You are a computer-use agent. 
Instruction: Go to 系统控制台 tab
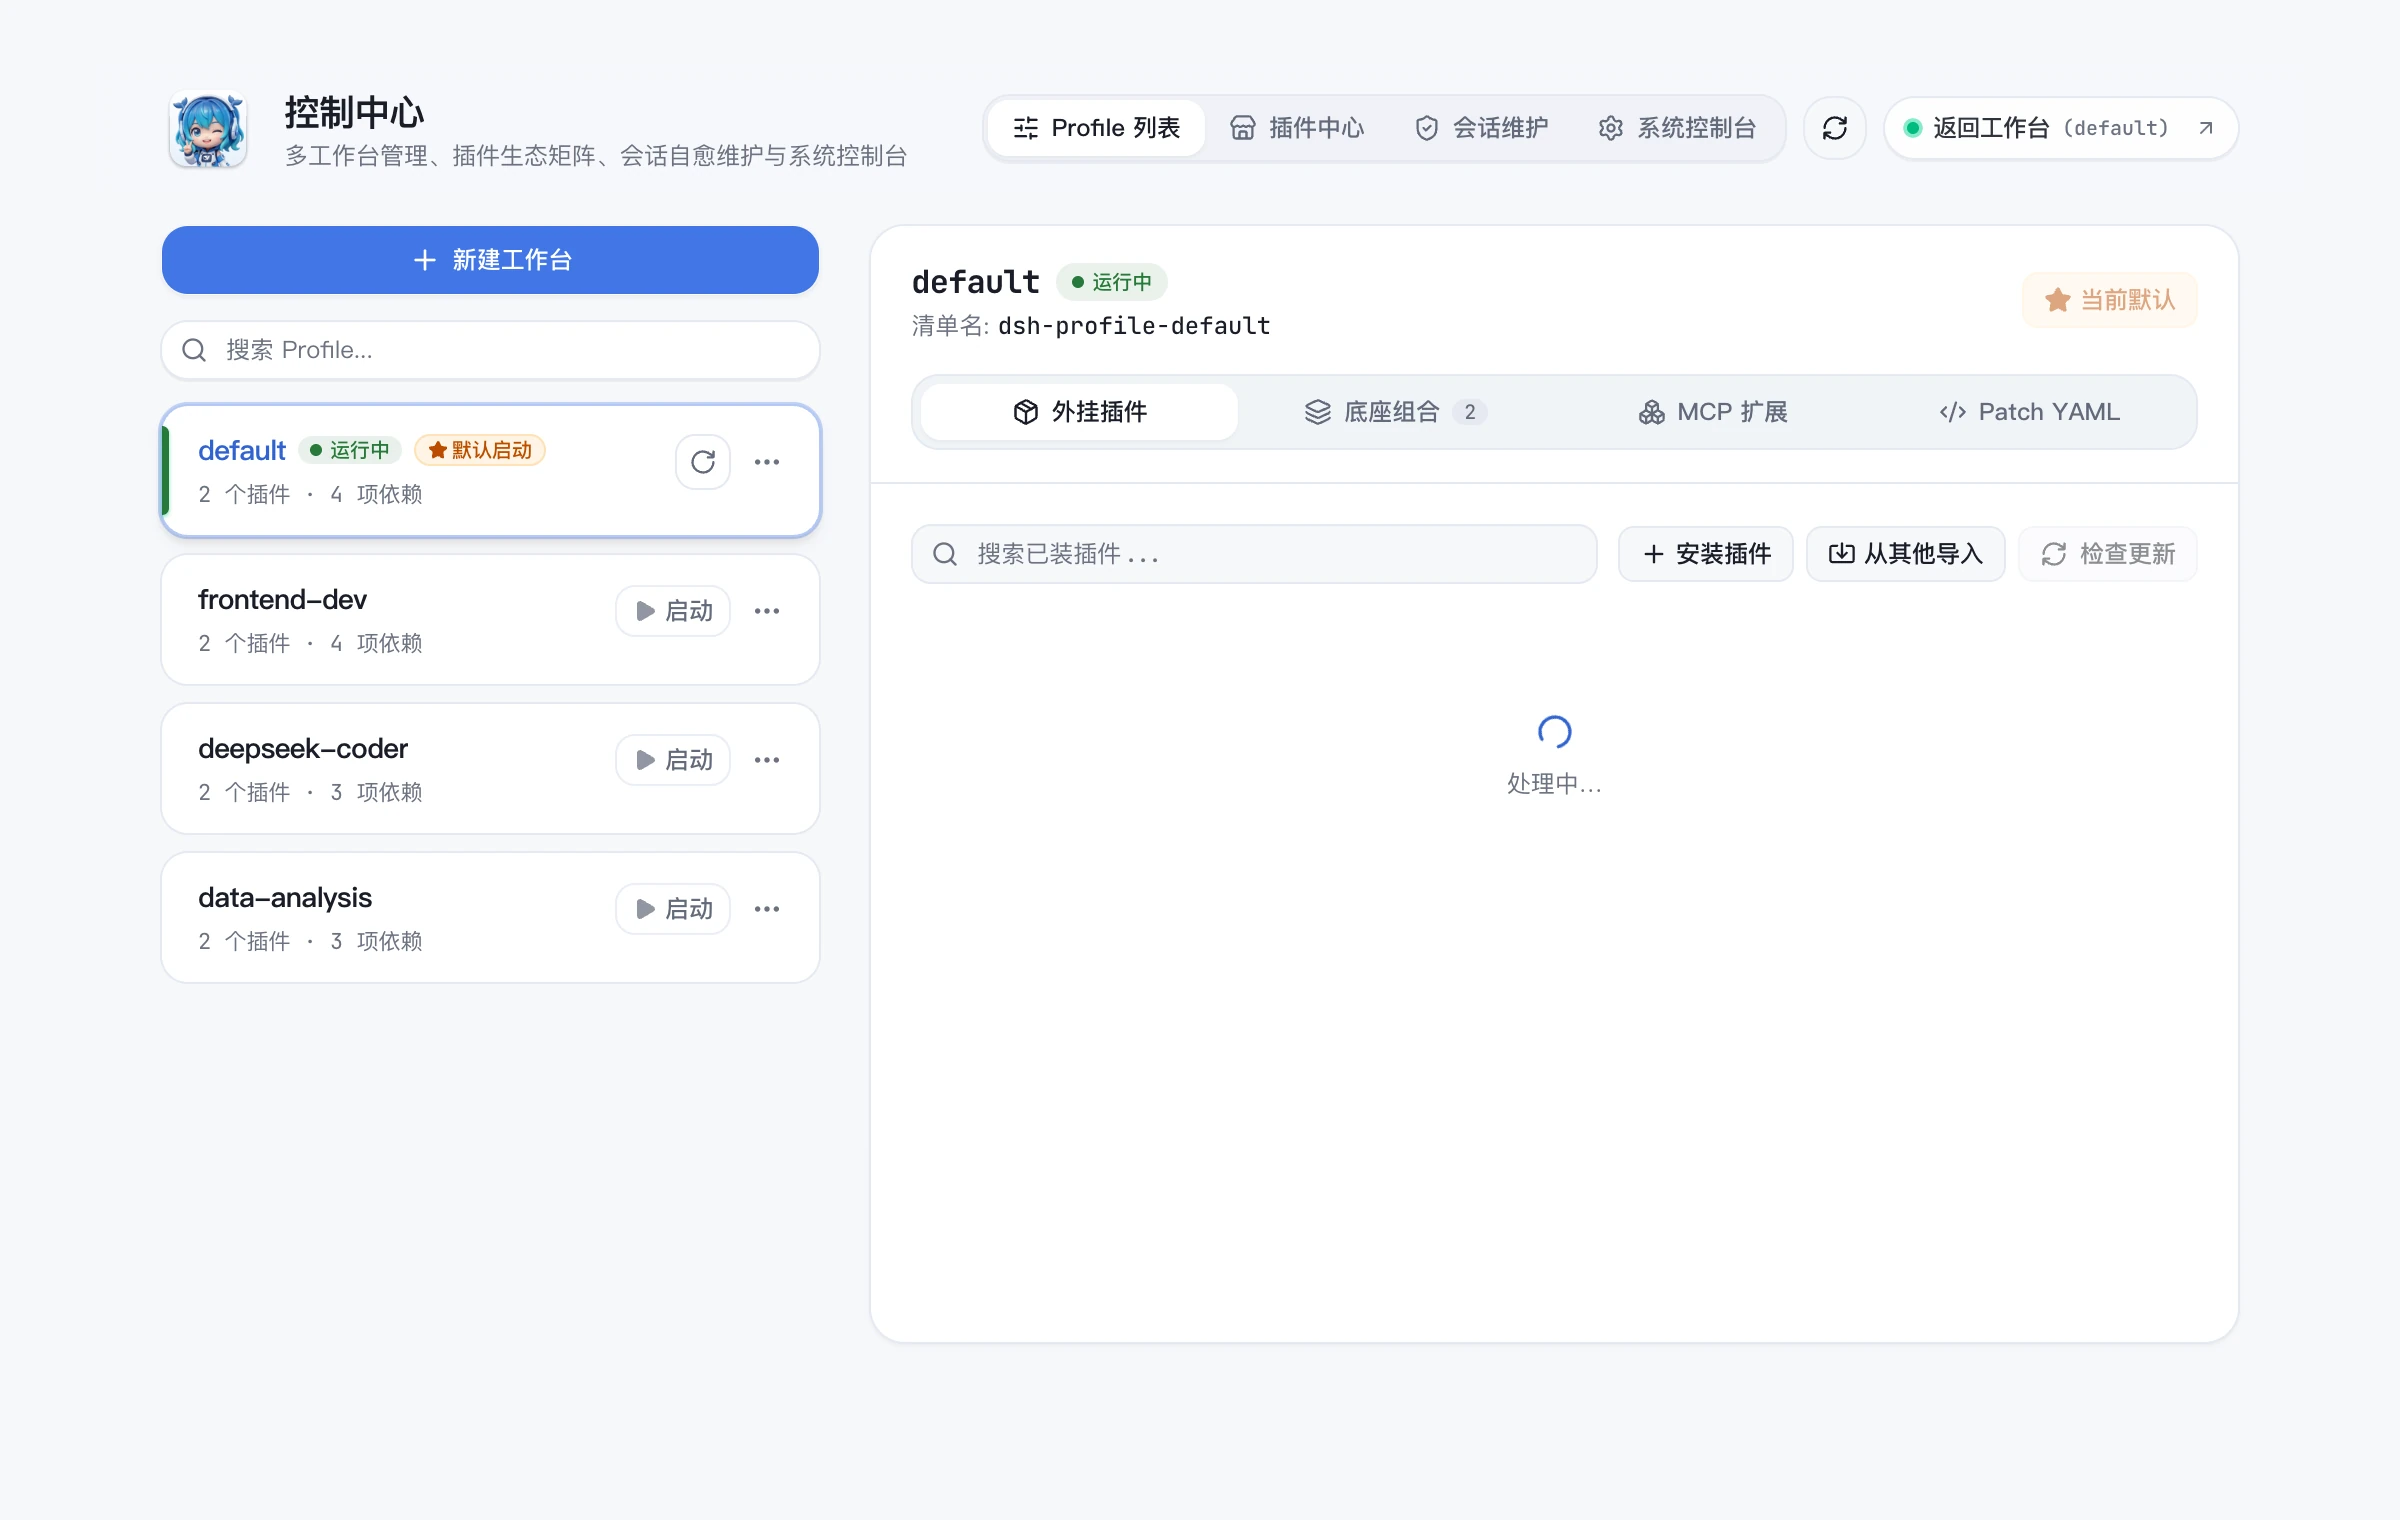pyautogui.click(x=1677, y=128)
